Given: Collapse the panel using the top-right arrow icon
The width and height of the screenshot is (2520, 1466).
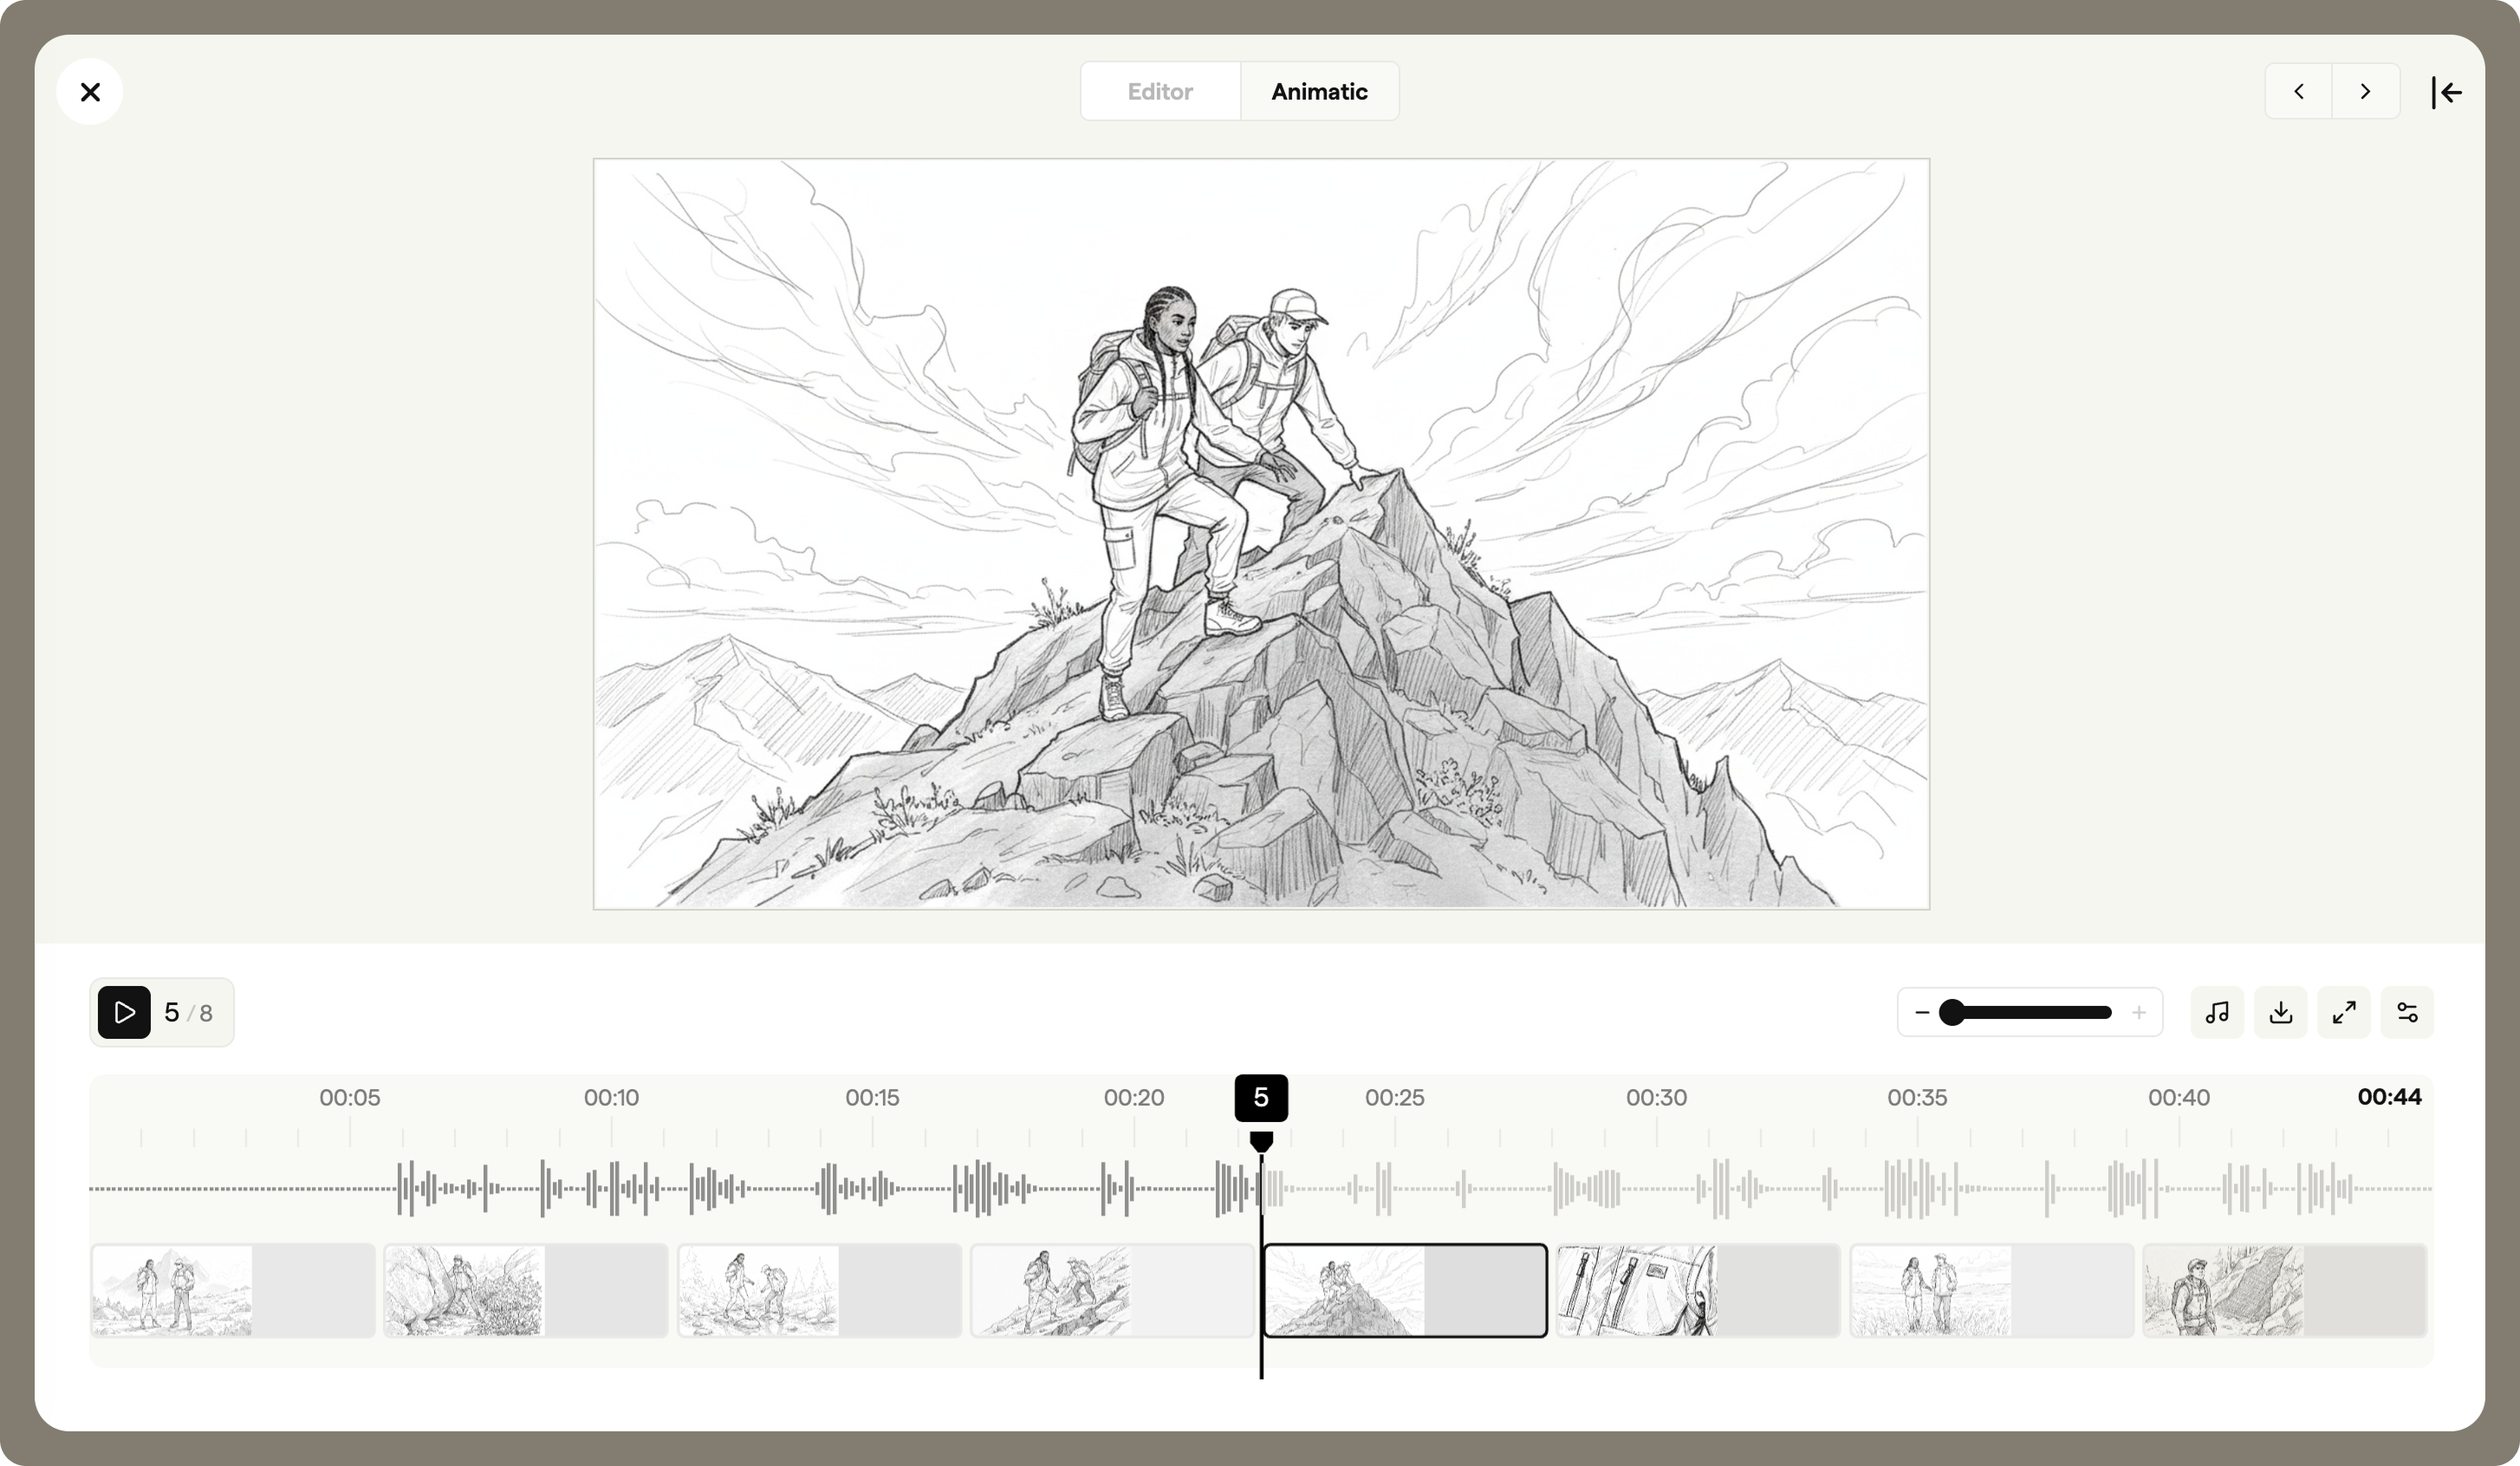Looking at the screenshot, I should [2447, 91].
